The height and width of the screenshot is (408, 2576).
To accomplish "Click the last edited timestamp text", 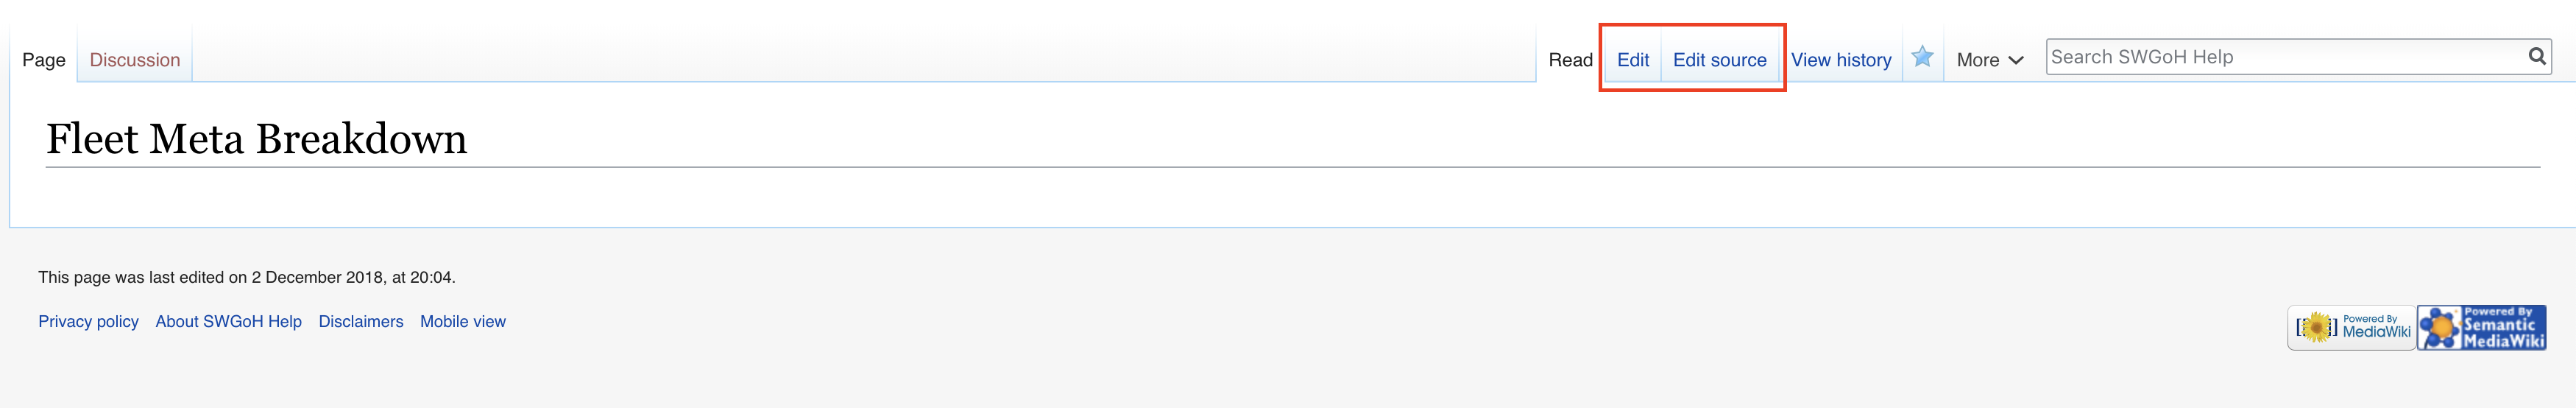I will tap(247, 277).
